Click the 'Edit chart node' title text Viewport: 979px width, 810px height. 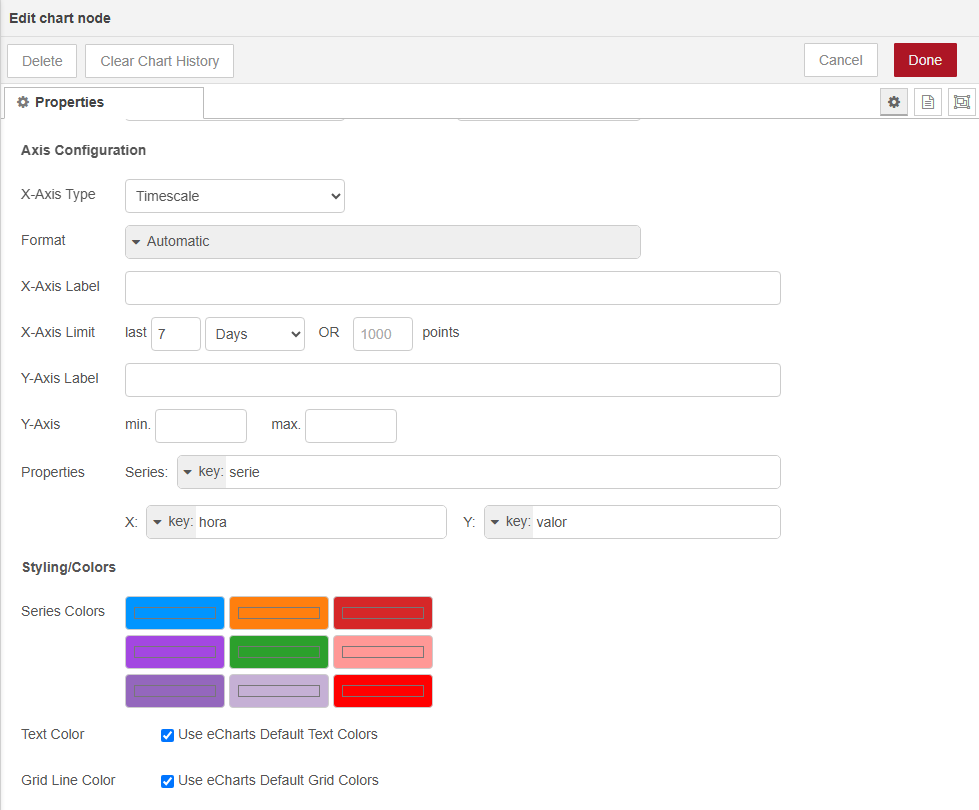[x=60, y=18]
